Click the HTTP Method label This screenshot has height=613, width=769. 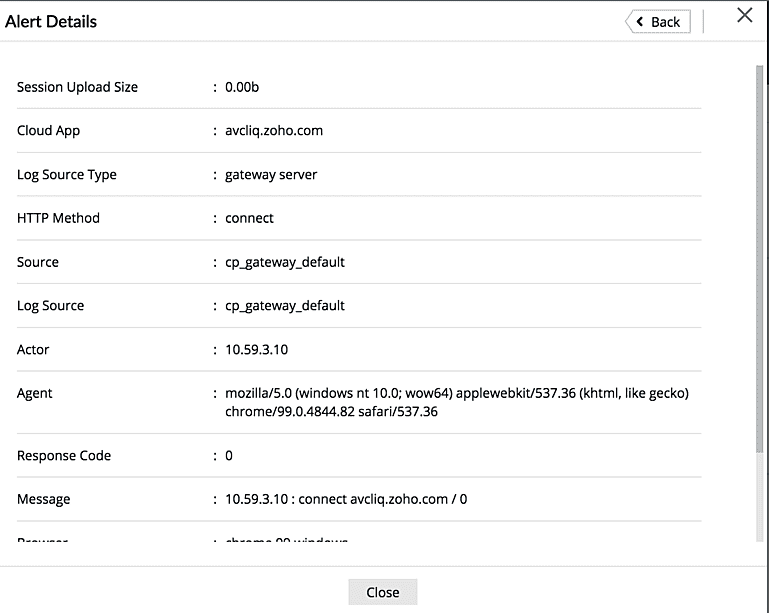(58, 218)
